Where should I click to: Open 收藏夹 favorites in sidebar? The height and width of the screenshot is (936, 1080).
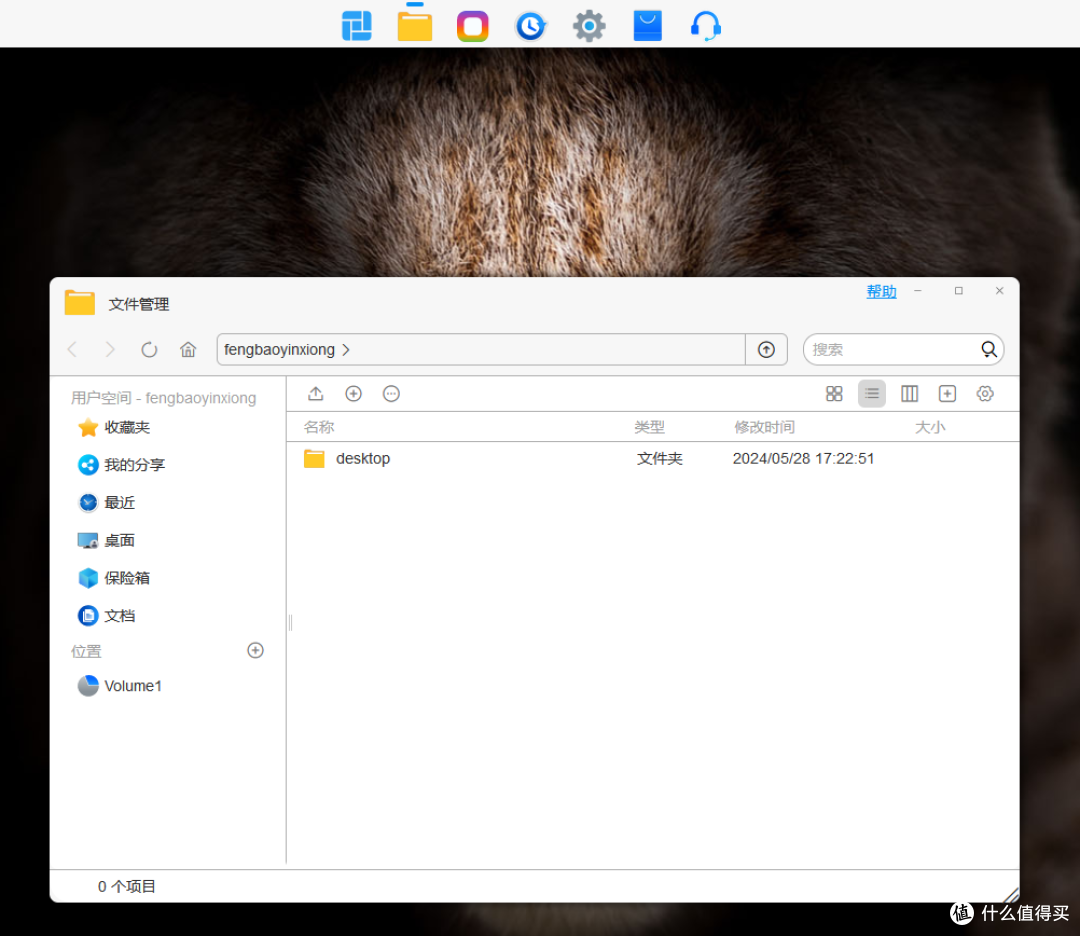(114, 427)
